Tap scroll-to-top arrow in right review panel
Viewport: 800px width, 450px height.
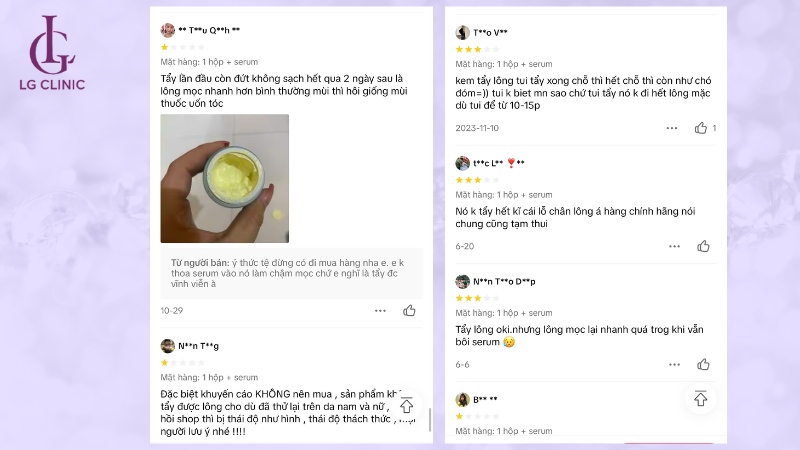tap(701, 398)
